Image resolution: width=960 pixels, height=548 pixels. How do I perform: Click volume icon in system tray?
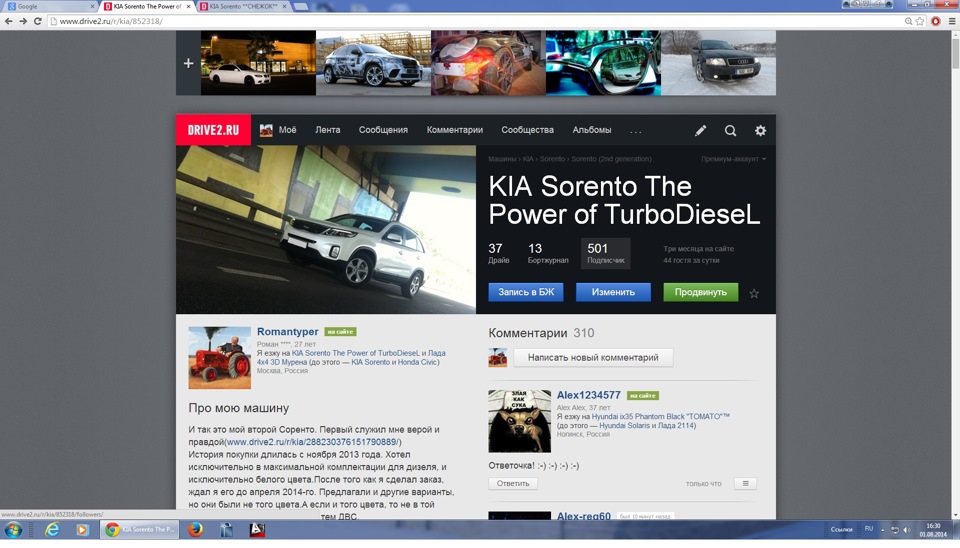click(907, 530)
